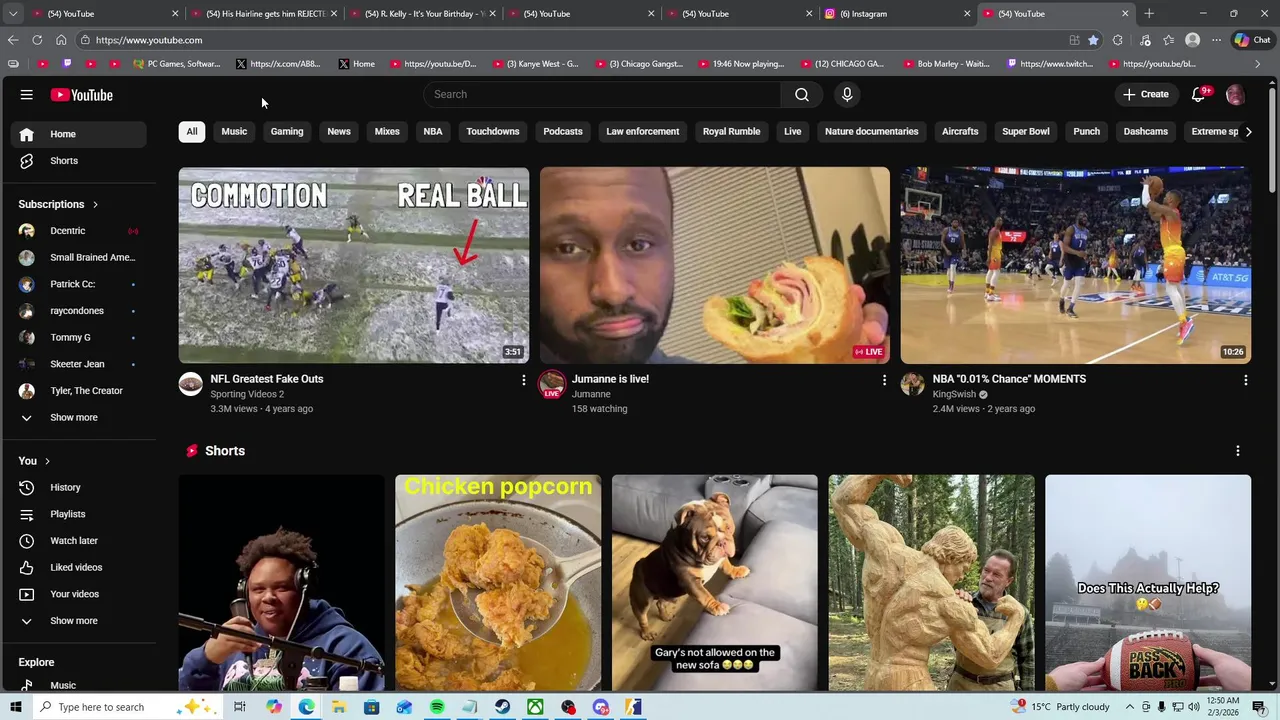The width and height of the screenshot is (1280, 720).
Task: Open options for NBA 0.01% Chance MOMENTS
Action: click(x=1245, y=380)
